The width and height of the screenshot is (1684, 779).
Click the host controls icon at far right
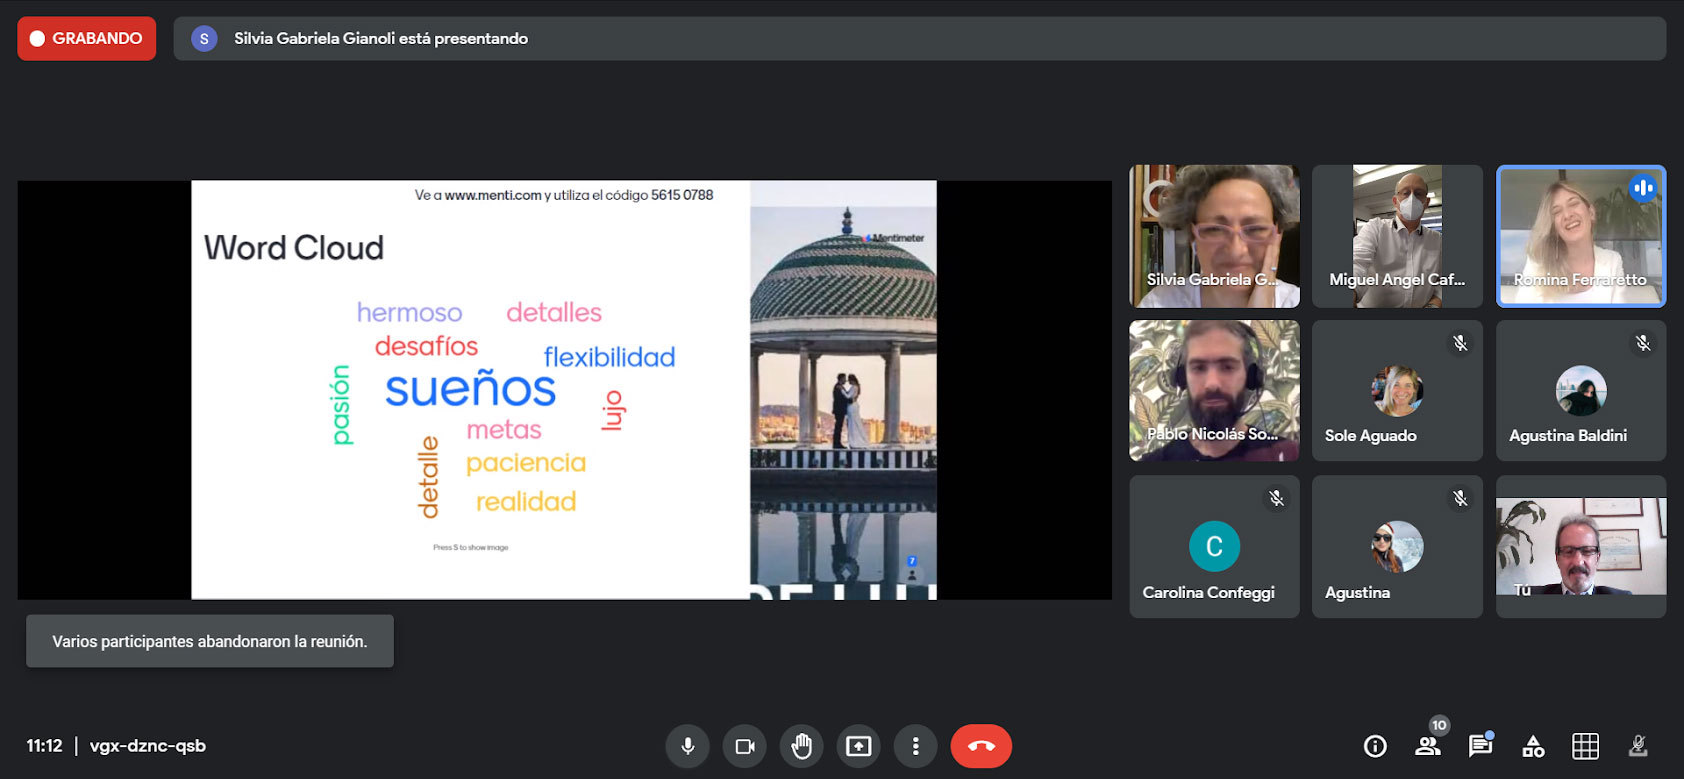coord(1638,746)
